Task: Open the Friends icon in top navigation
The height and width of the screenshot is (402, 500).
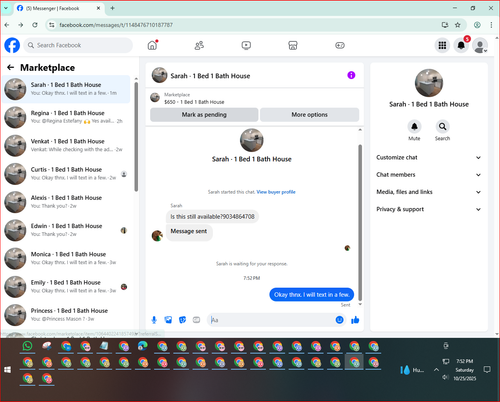Action: pos(199,45)
